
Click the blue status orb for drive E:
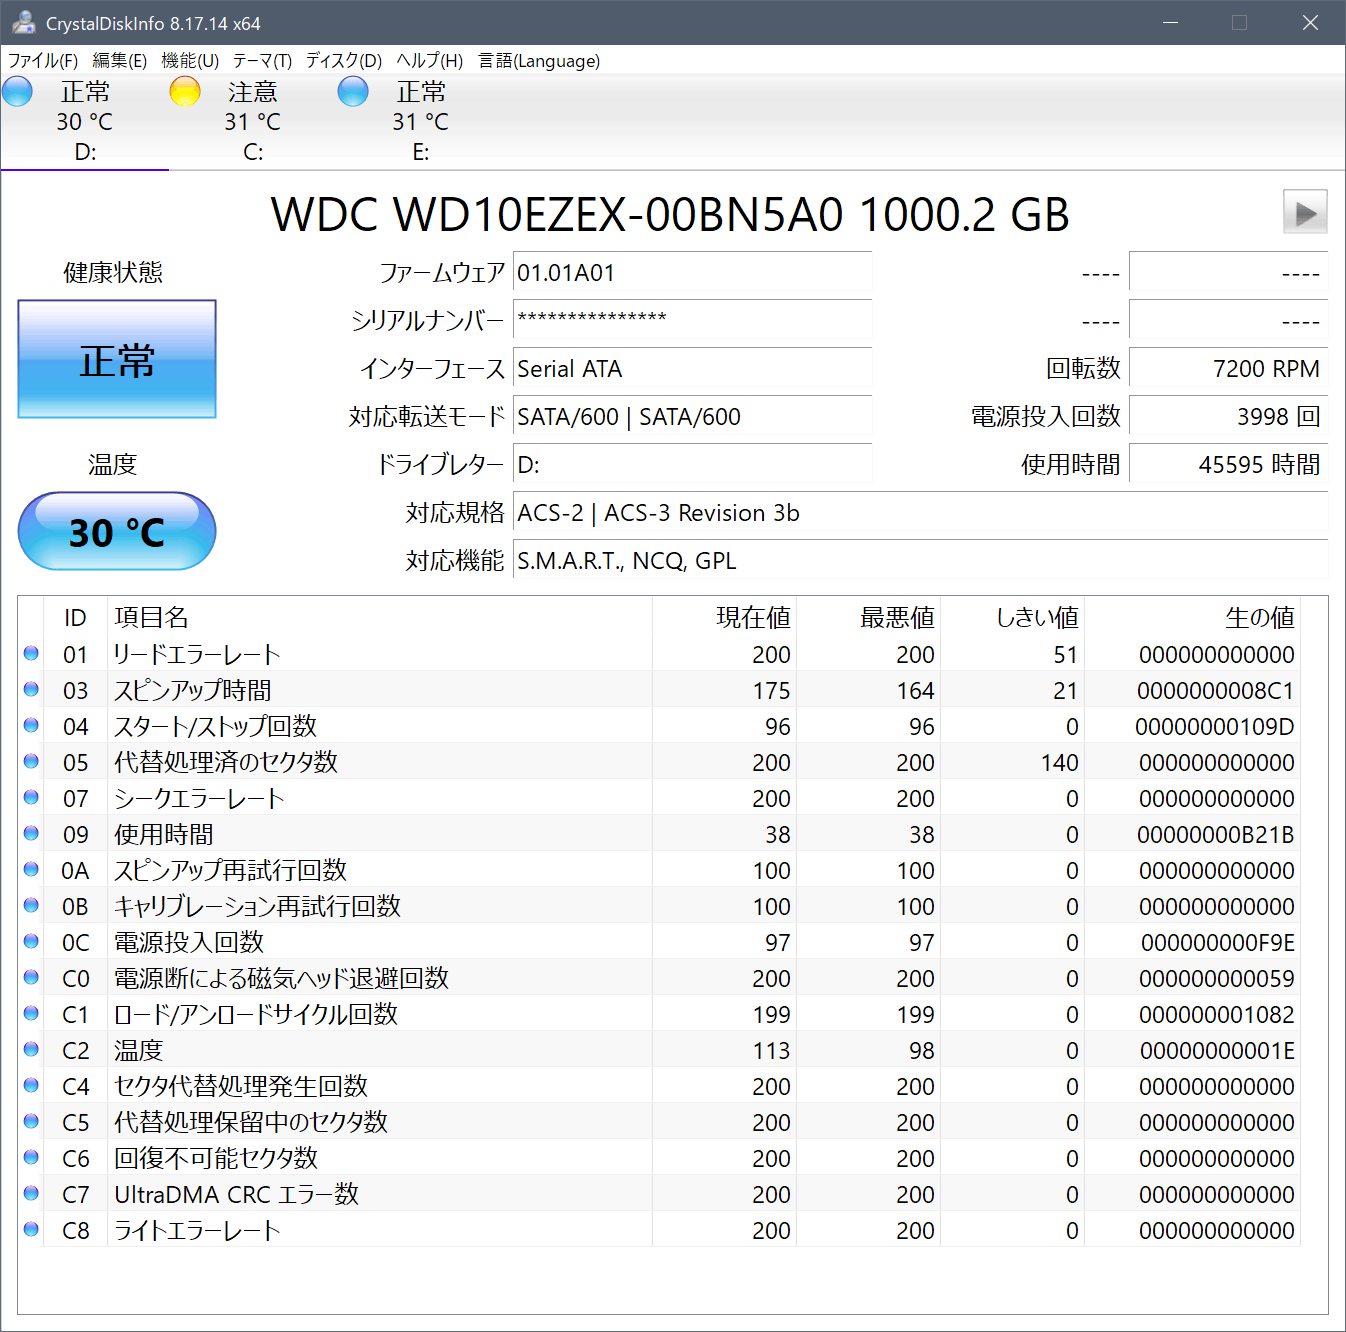tap(353, 91)
